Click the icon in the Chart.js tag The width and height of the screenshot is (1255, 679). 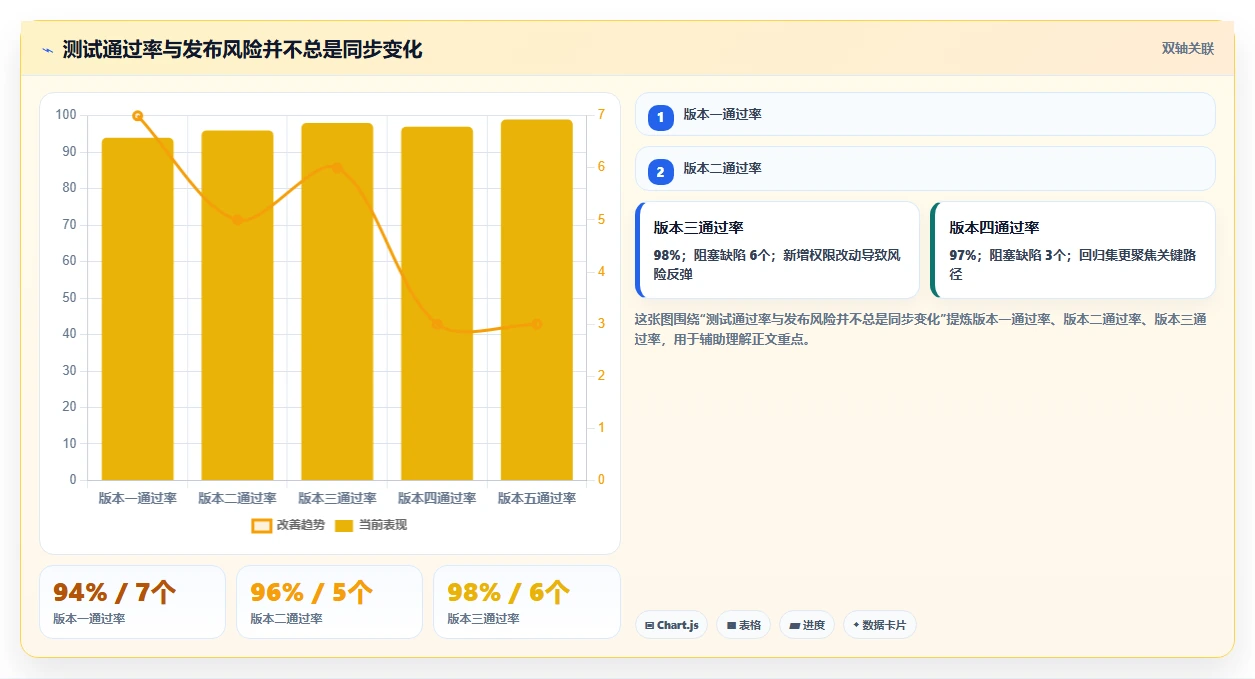[x=650, y=626]
